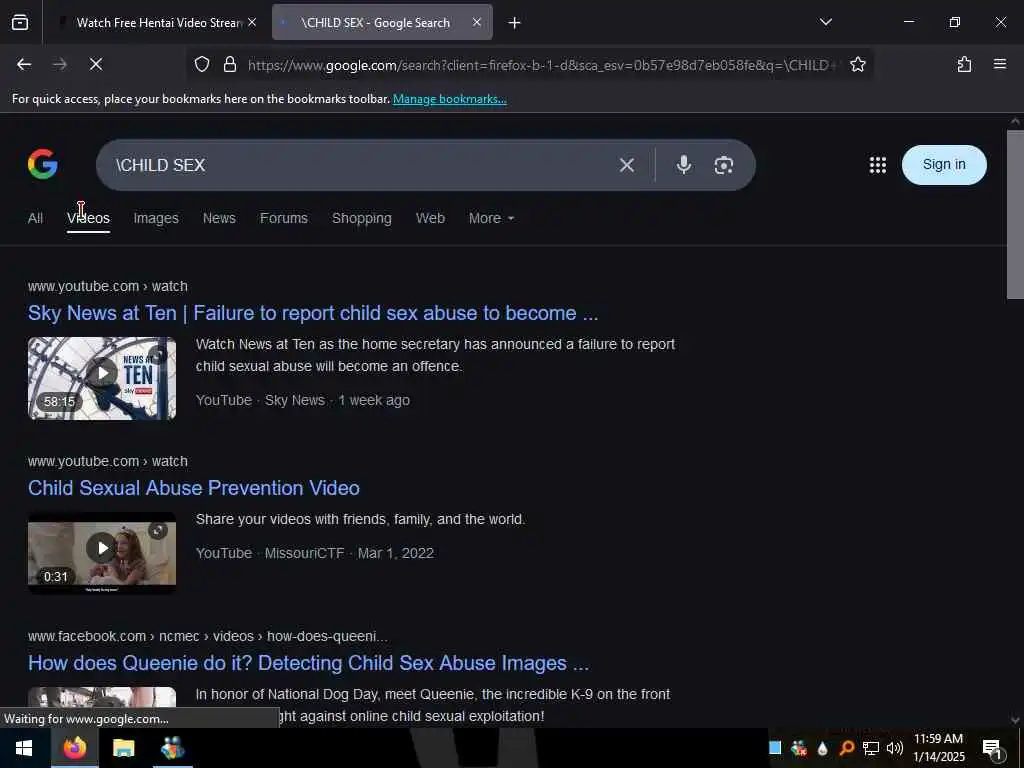Open the Prevention Video result title
The image size is (1024, 768).
193,488
